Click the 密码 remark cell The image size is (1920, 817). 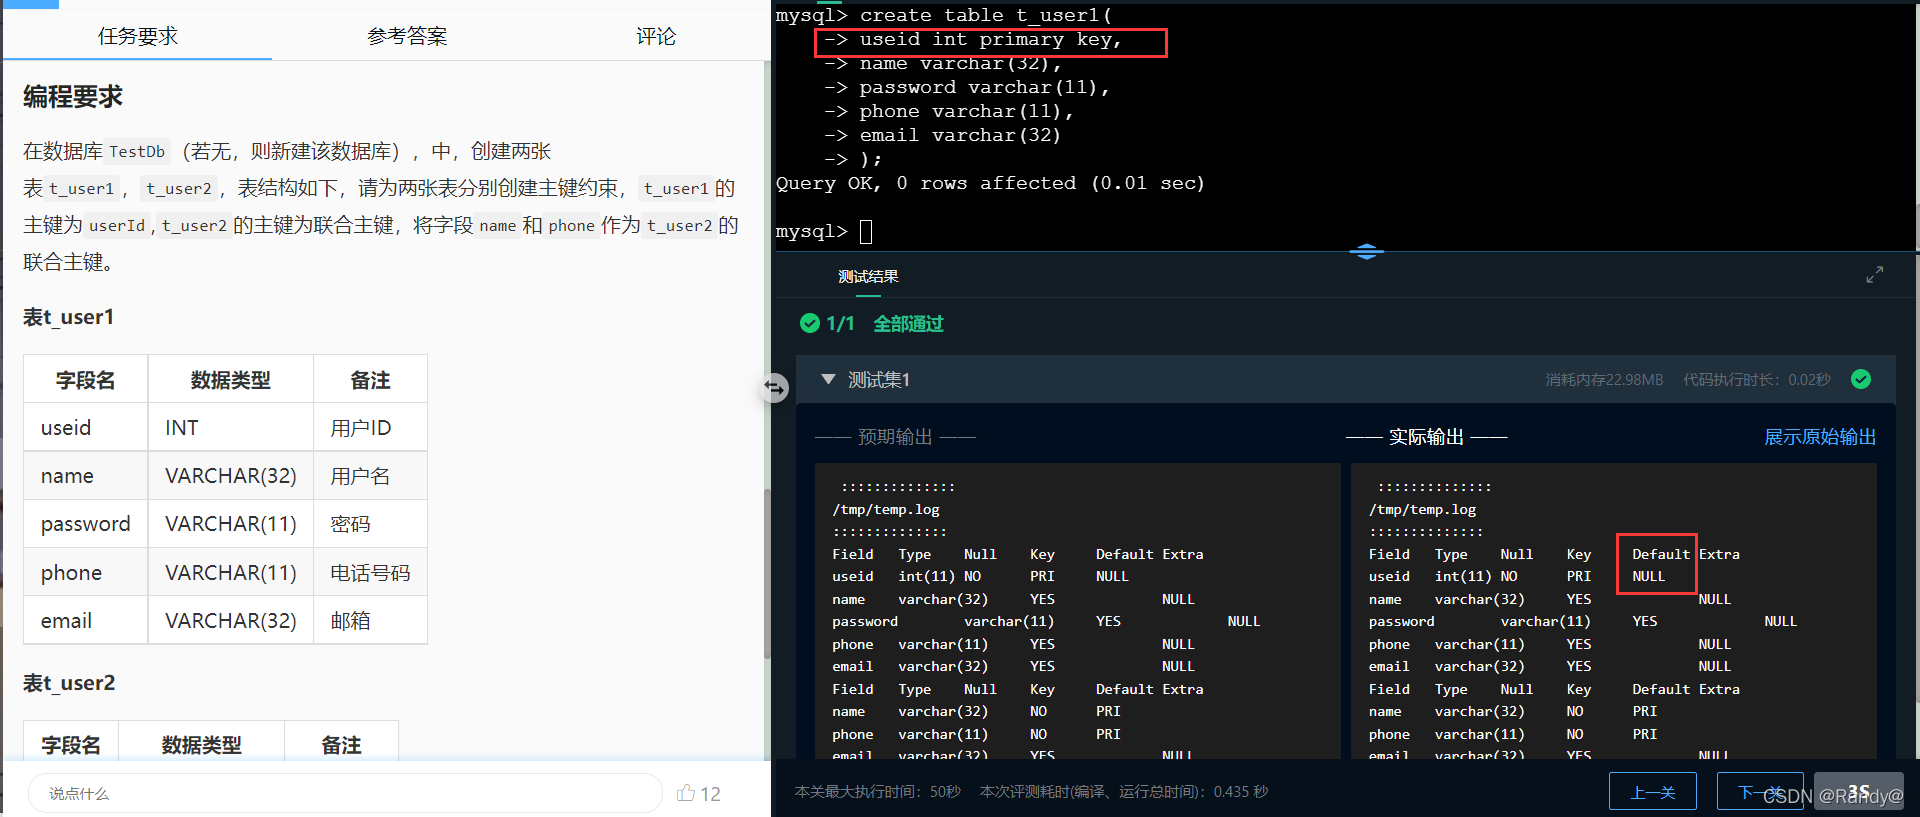coord(370,524)
